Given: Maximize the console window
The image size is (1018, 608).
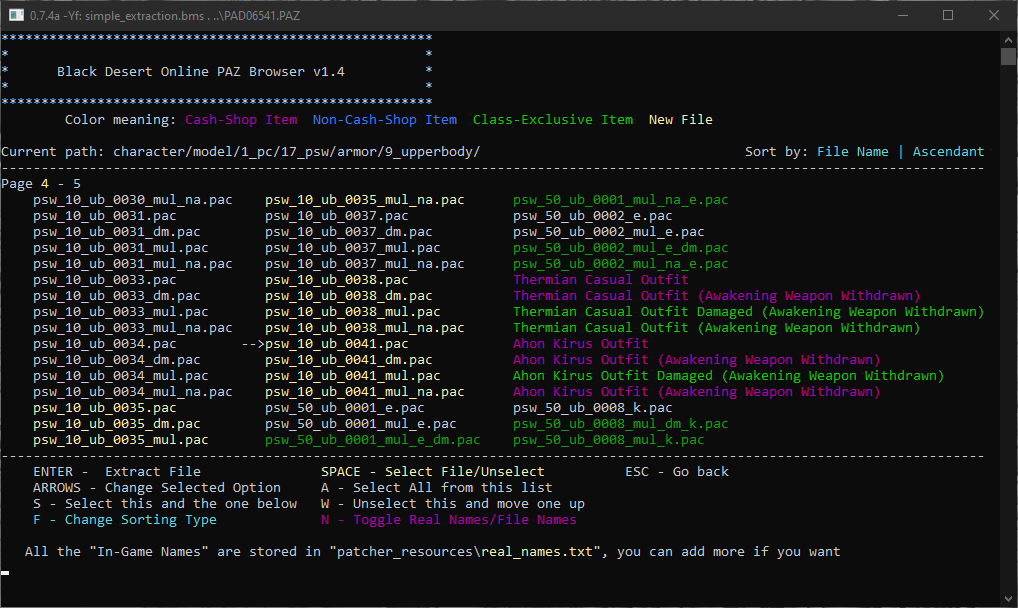Looking at the screenshot, I should pos(947,15).
